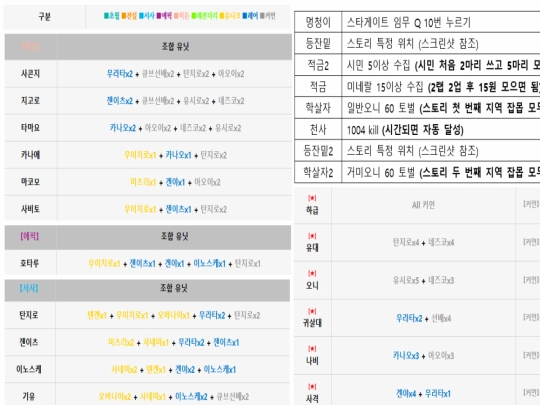The height and width of the screenshot is (405, 540).
Task: Click the 적금 achievement name
Action: pyautogui.click(x=318, y=86)
